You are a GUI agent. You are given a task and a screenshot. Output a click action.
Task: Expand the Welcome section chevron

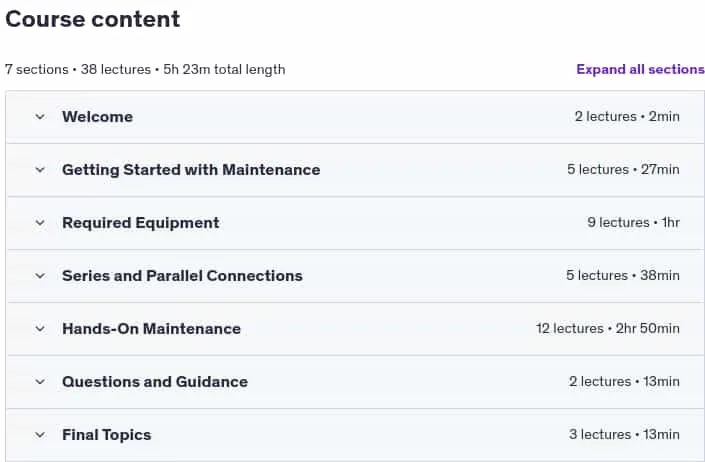(40, 117)
